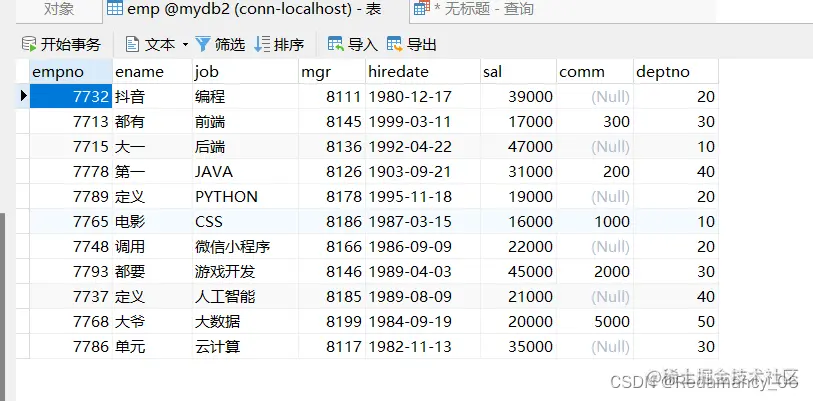Click the hiredate column header

tap(423, 72)
